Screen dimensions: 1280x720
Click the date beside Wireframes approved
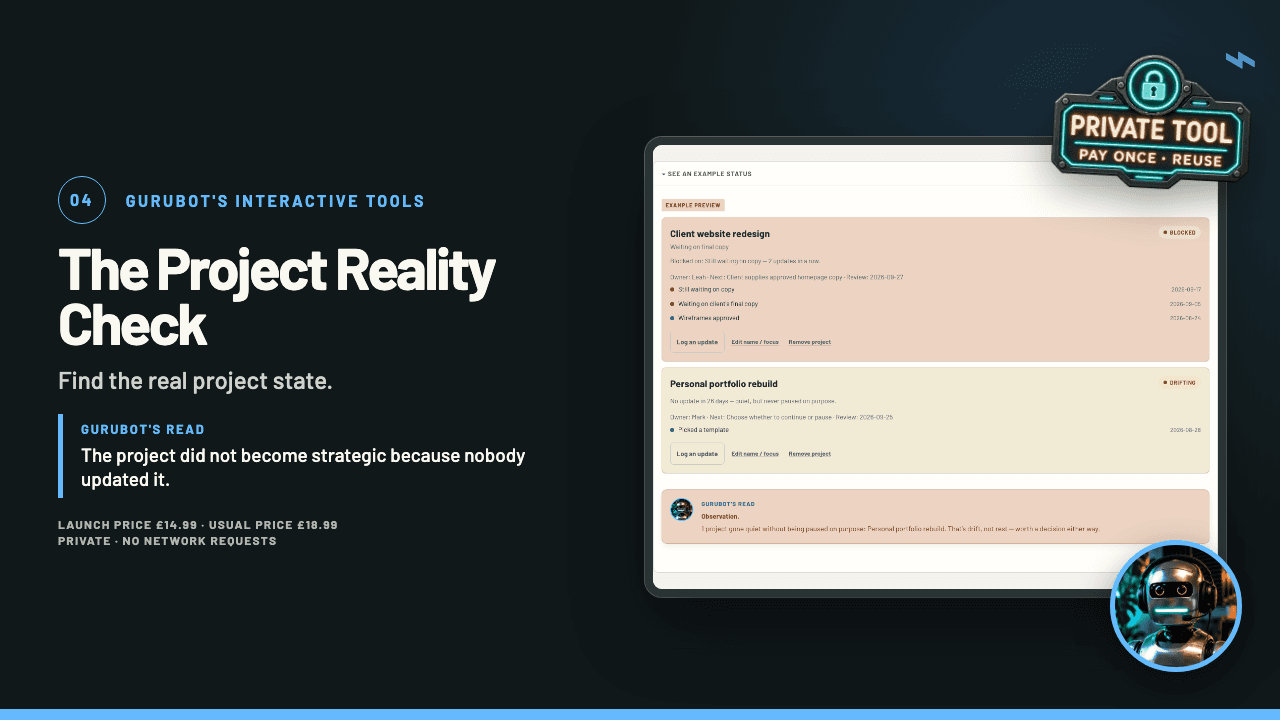pos(1185,318)
